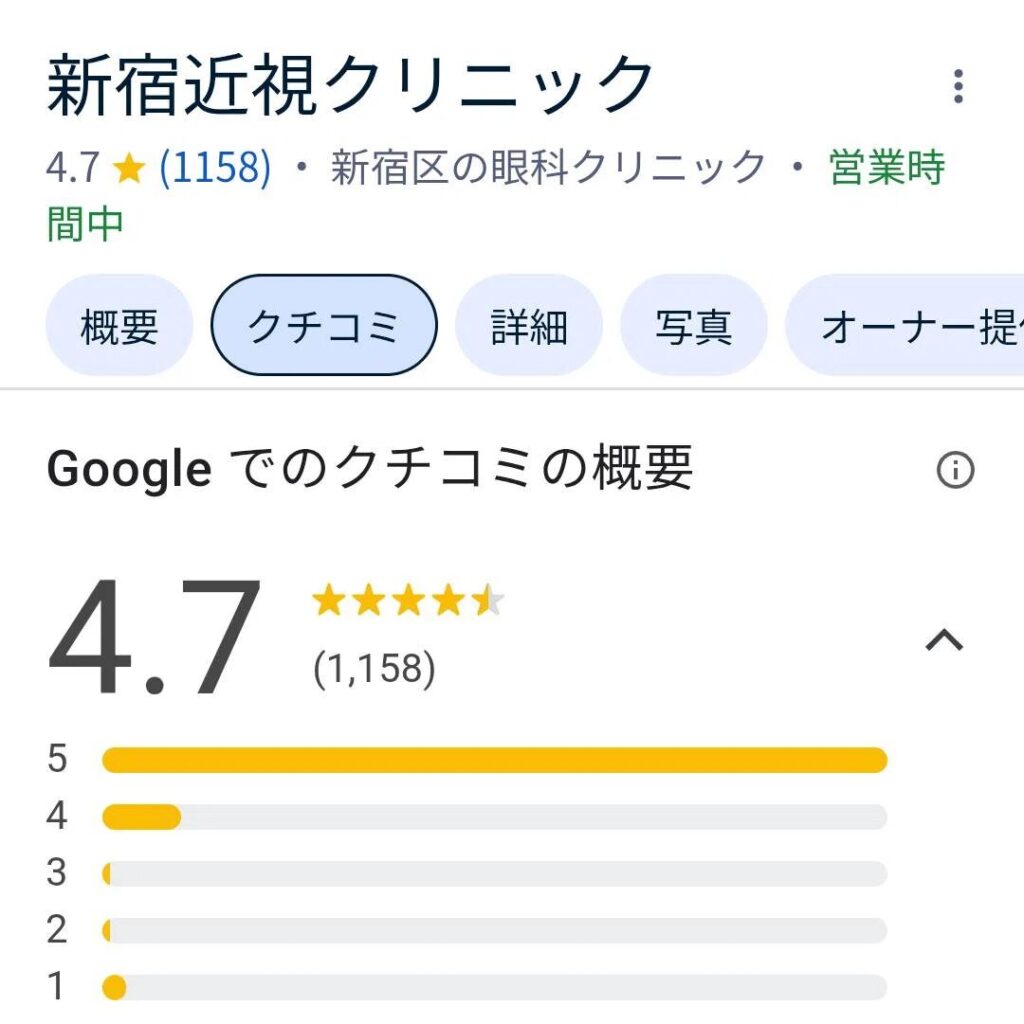Click the info icon beside Google review summary
The width and height of the screenshot is (1024, 1024).
coord(955,470)
